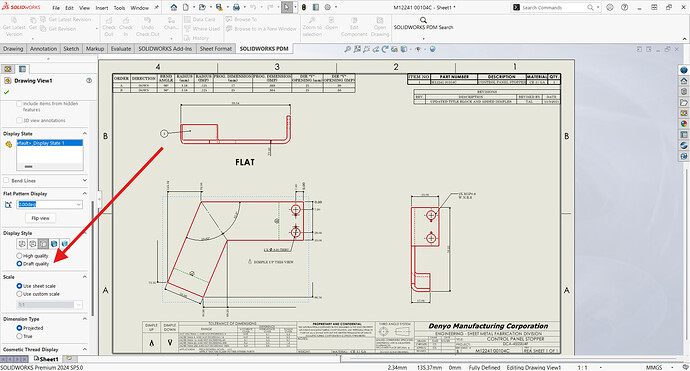
Task: Open the Flat Pattern Display angle dropdown
Action: pyautogui.click(x=79, y=204)
